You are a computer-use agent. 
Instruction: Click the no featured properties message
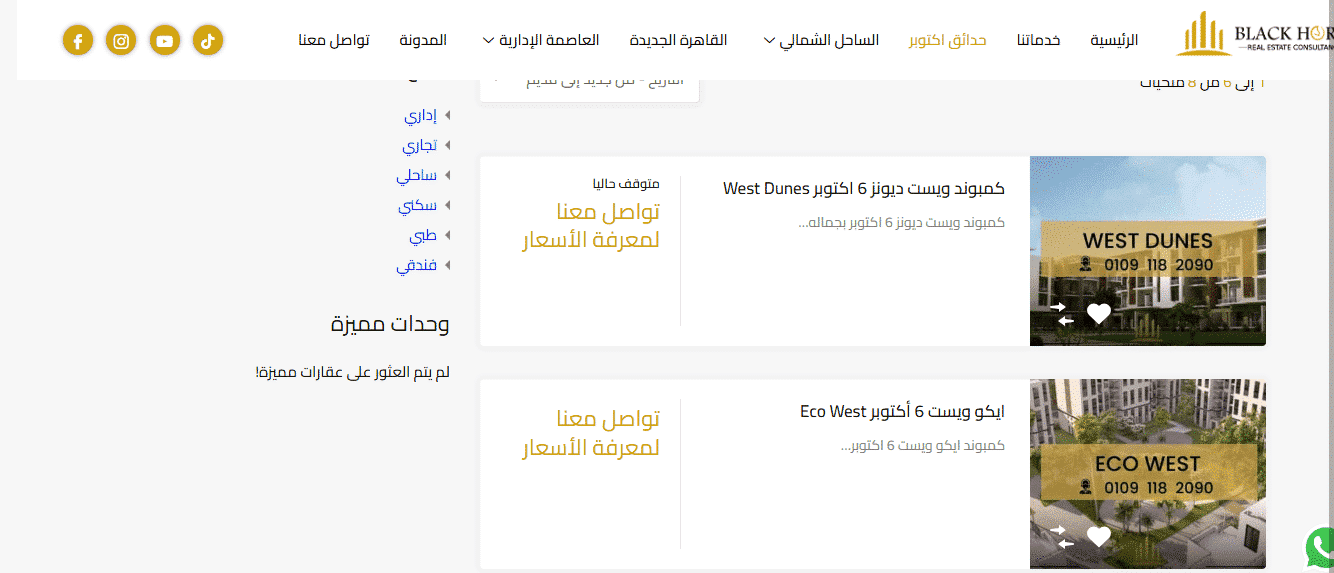352,372
